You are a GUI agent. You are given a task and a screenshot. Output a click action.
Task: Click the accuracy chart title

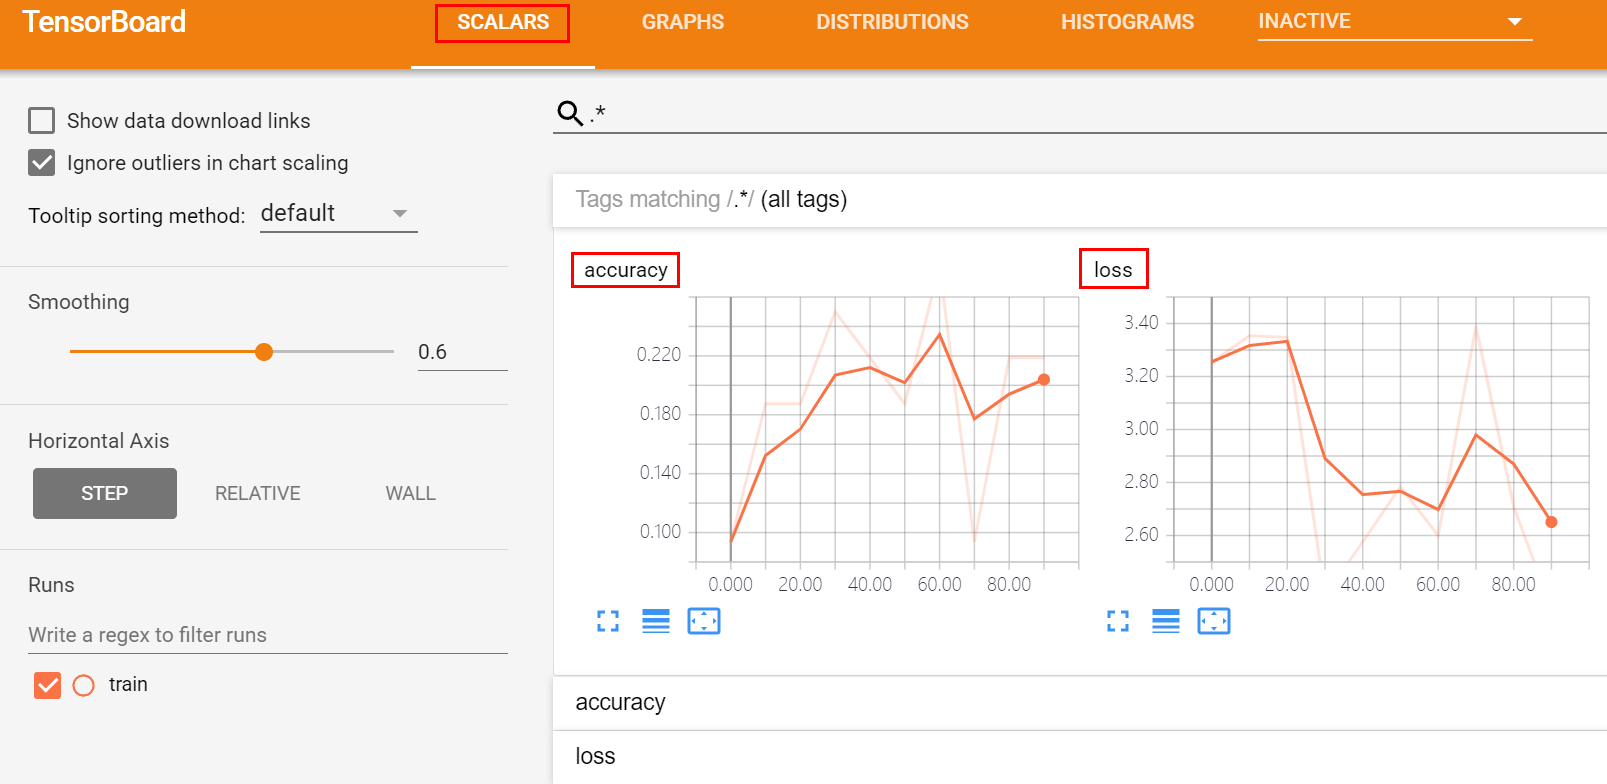click(x=626, y=270)
